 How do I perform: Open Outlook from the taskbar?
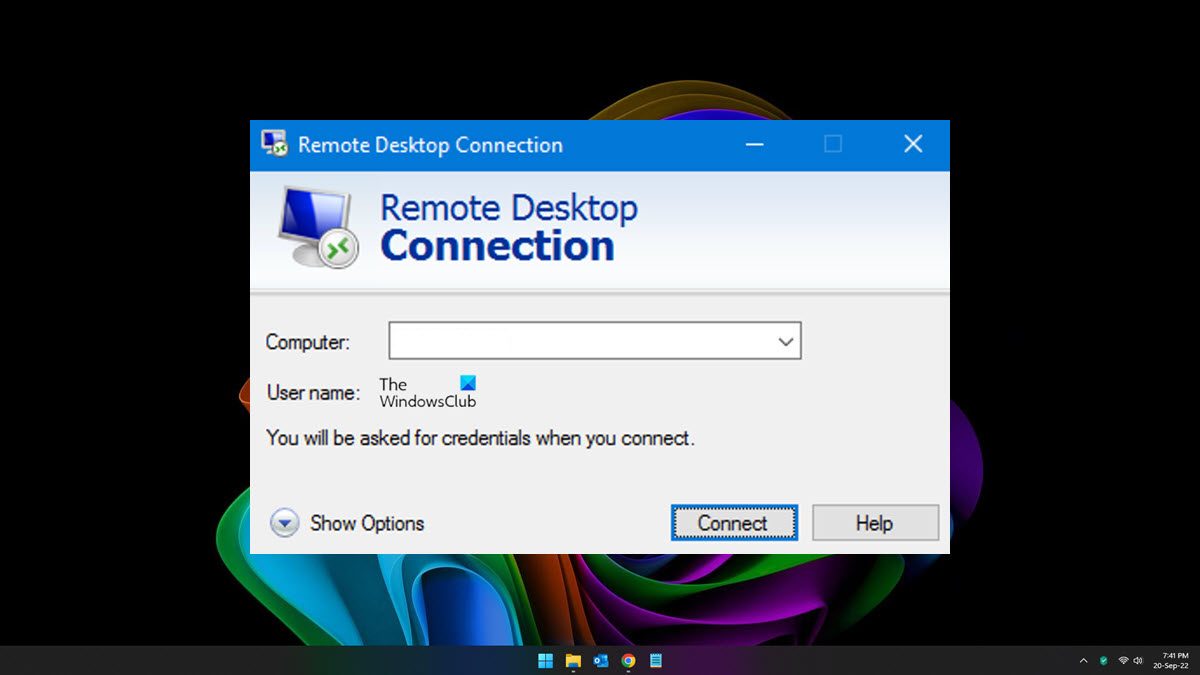(x=601, y=660)
